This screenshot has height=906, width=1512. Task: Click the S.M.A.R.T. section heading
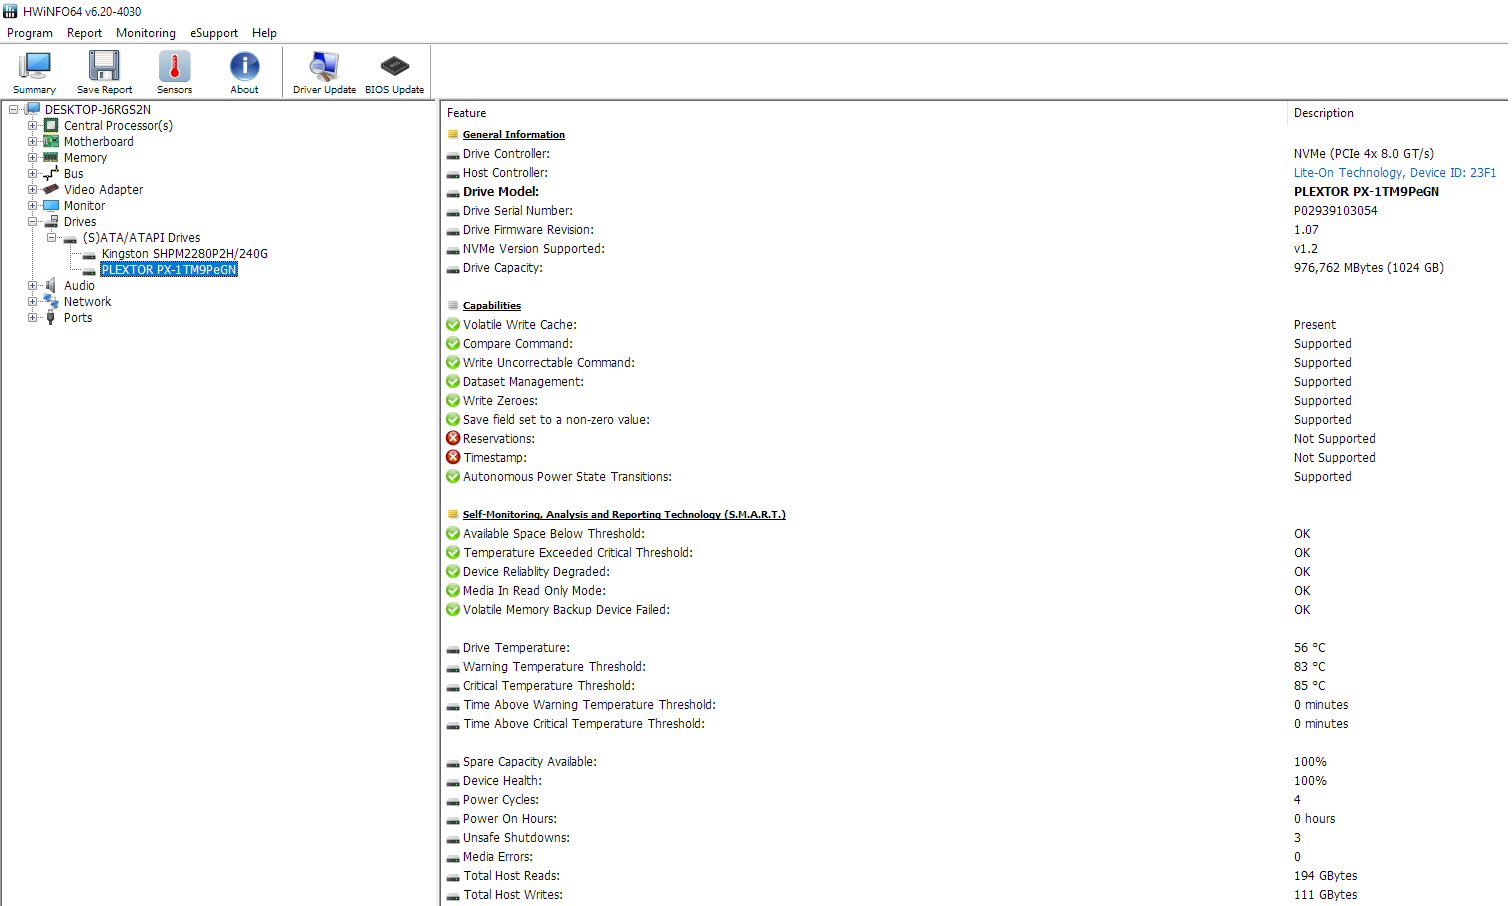coord(624,515)
